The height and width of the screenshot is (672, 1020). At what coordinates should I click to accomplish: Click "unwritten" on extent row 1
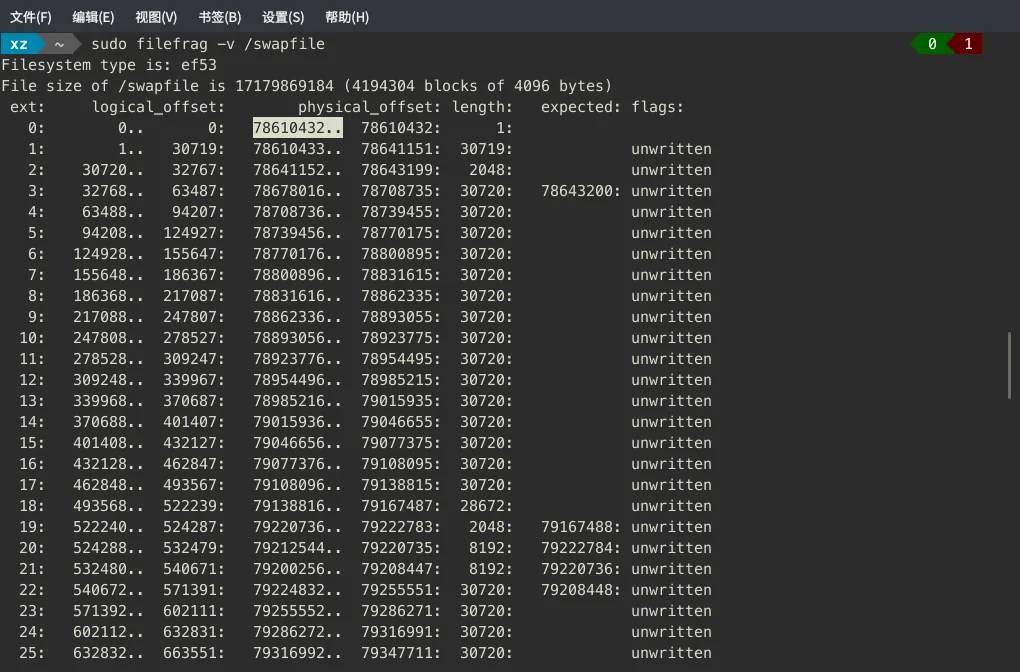point(671,148)
